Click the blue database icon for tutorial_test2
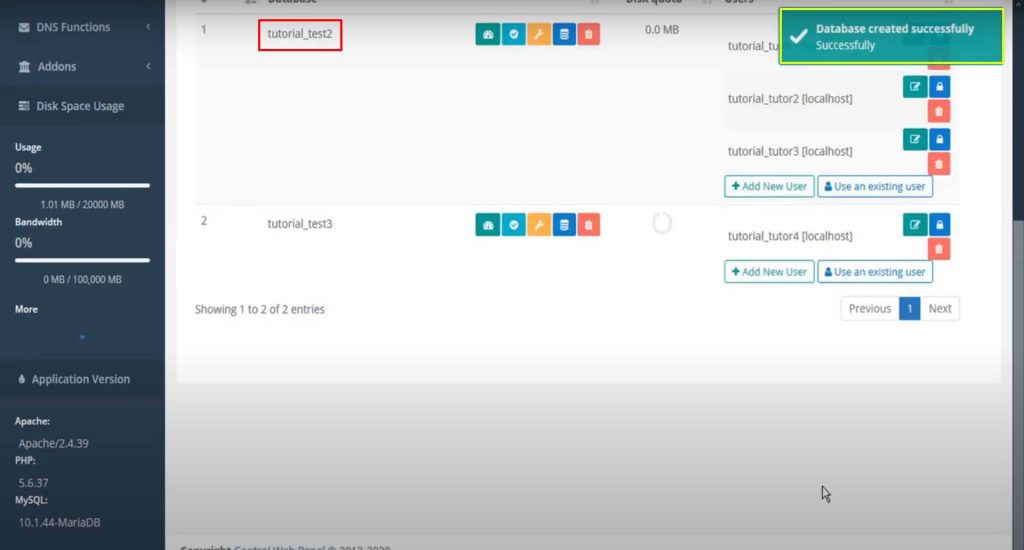Viewport: 1024px width, 550px height. [x=564, y=34]
